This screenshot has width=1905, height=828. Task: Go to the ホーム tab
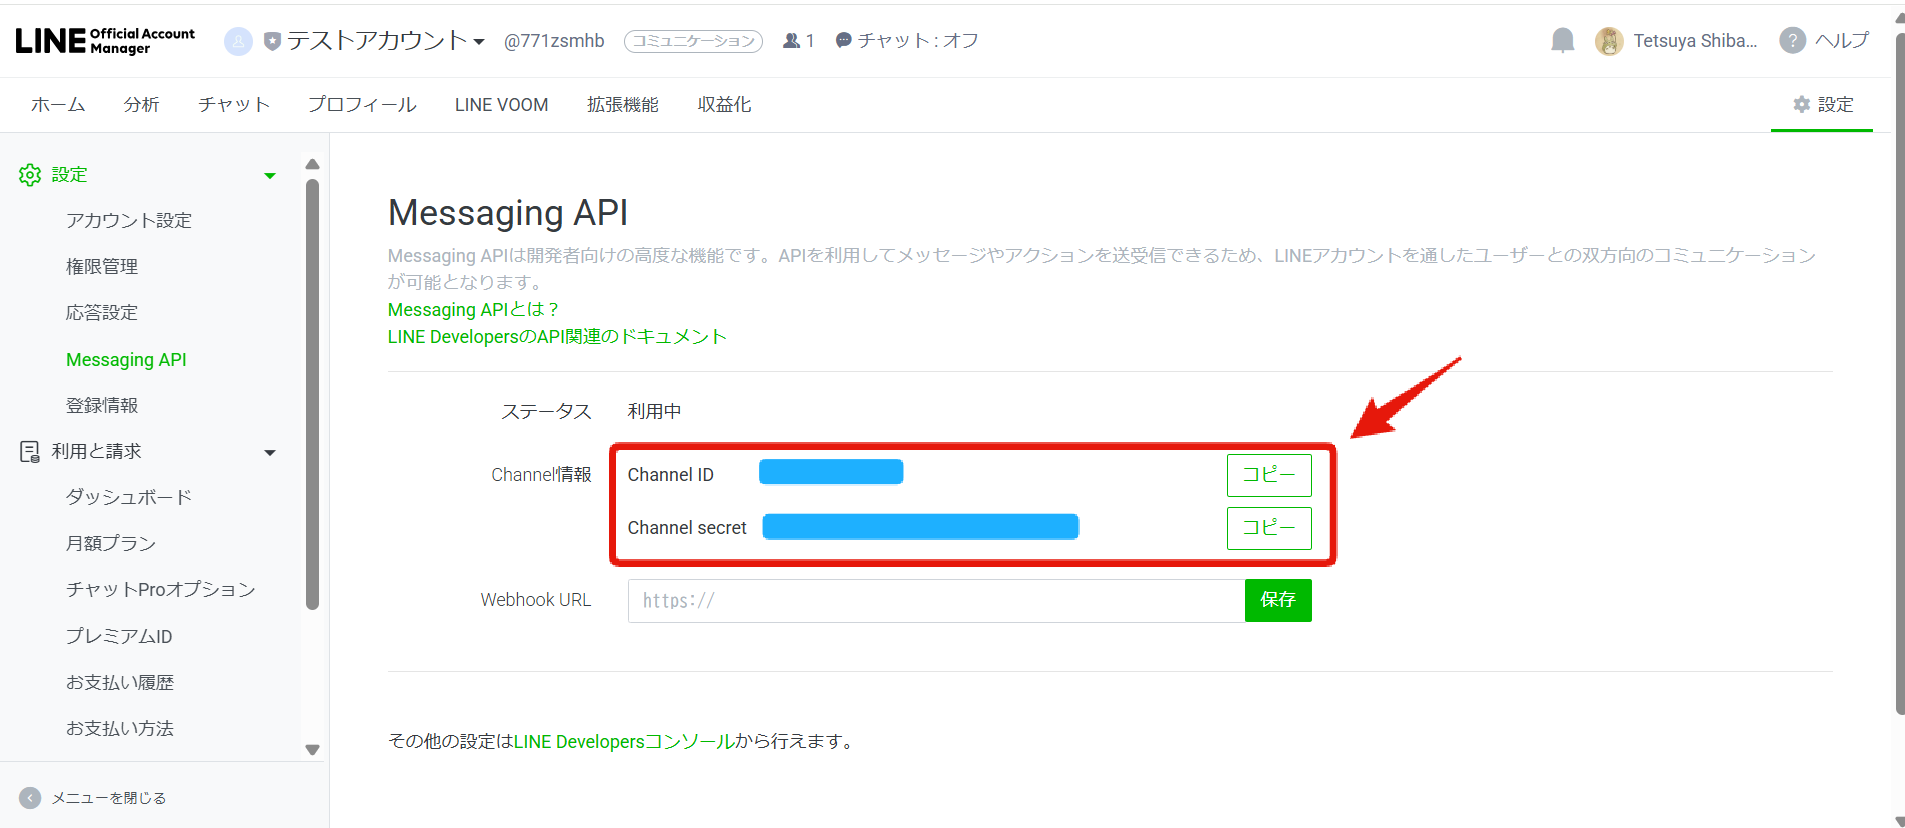(x=58, y=105)
